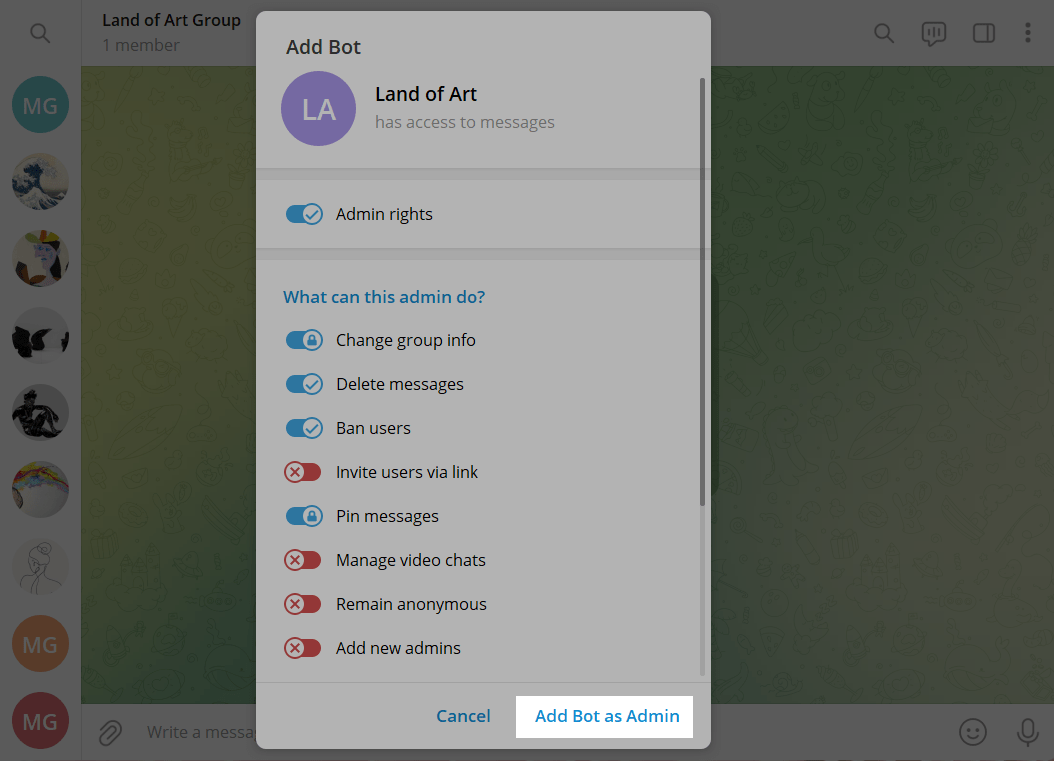The image size is (1054, 761).
Task: Click the paperclip attach file icon
Action: (109, 732)
